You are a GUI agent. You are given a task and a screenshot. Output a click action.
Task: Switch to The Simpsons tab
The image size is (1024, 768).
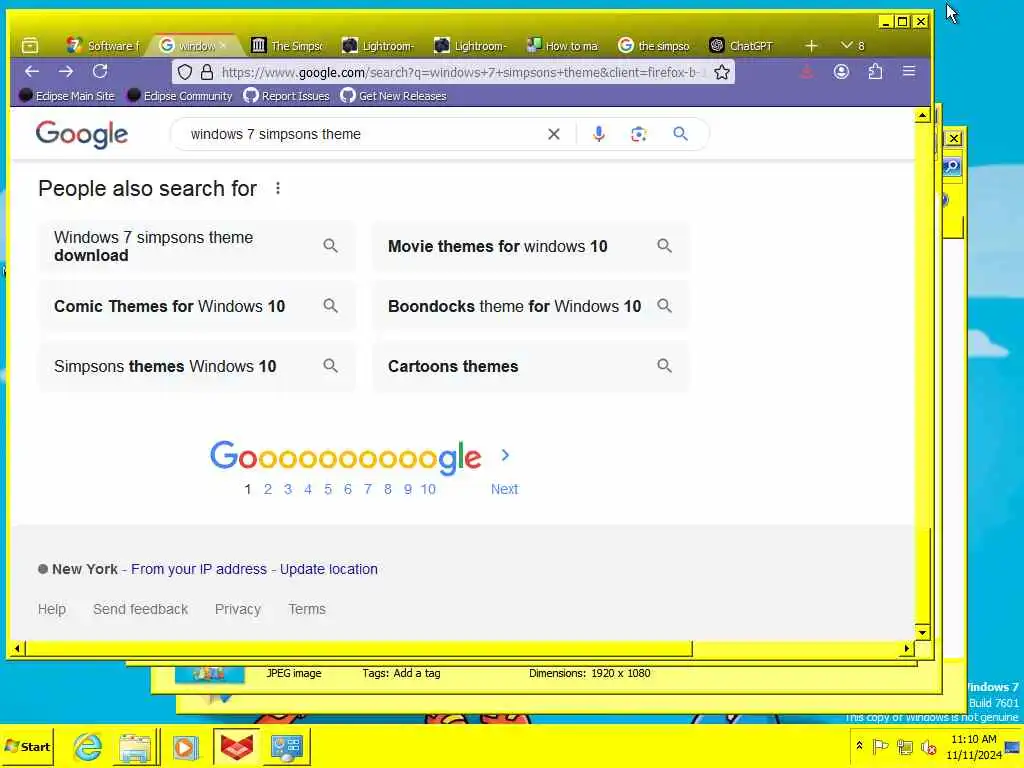coord(287,46)
